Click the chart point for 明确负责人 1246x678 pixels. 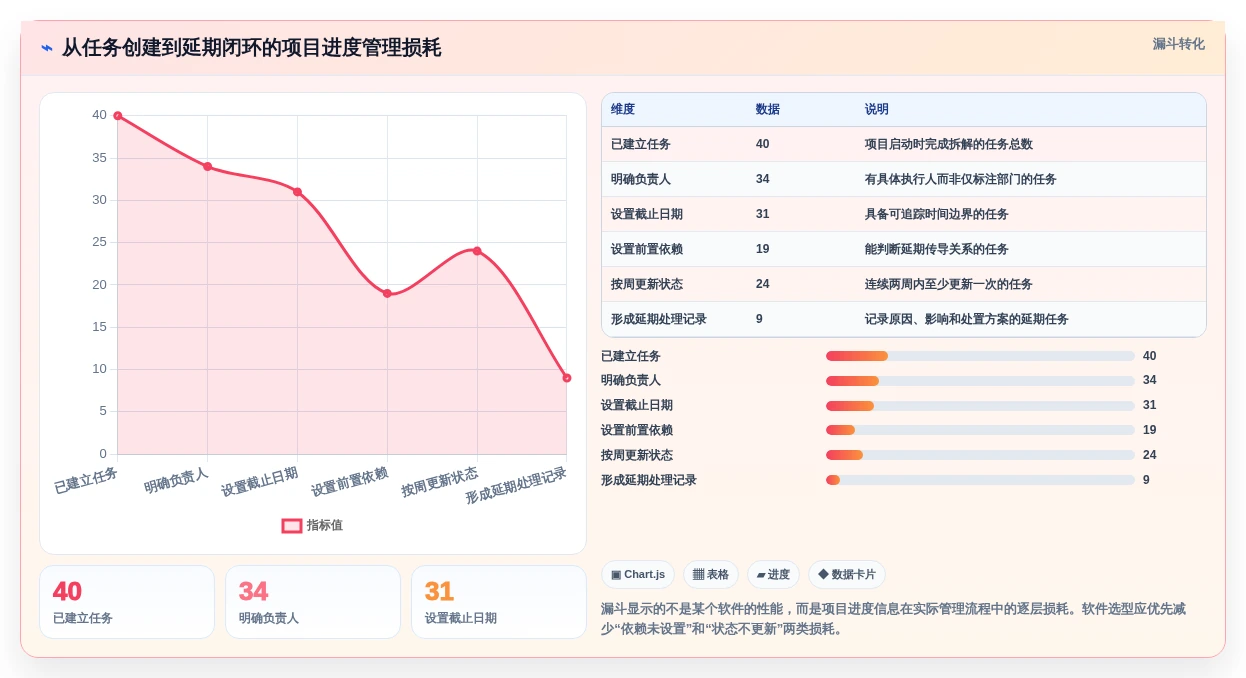pos(207,166)
